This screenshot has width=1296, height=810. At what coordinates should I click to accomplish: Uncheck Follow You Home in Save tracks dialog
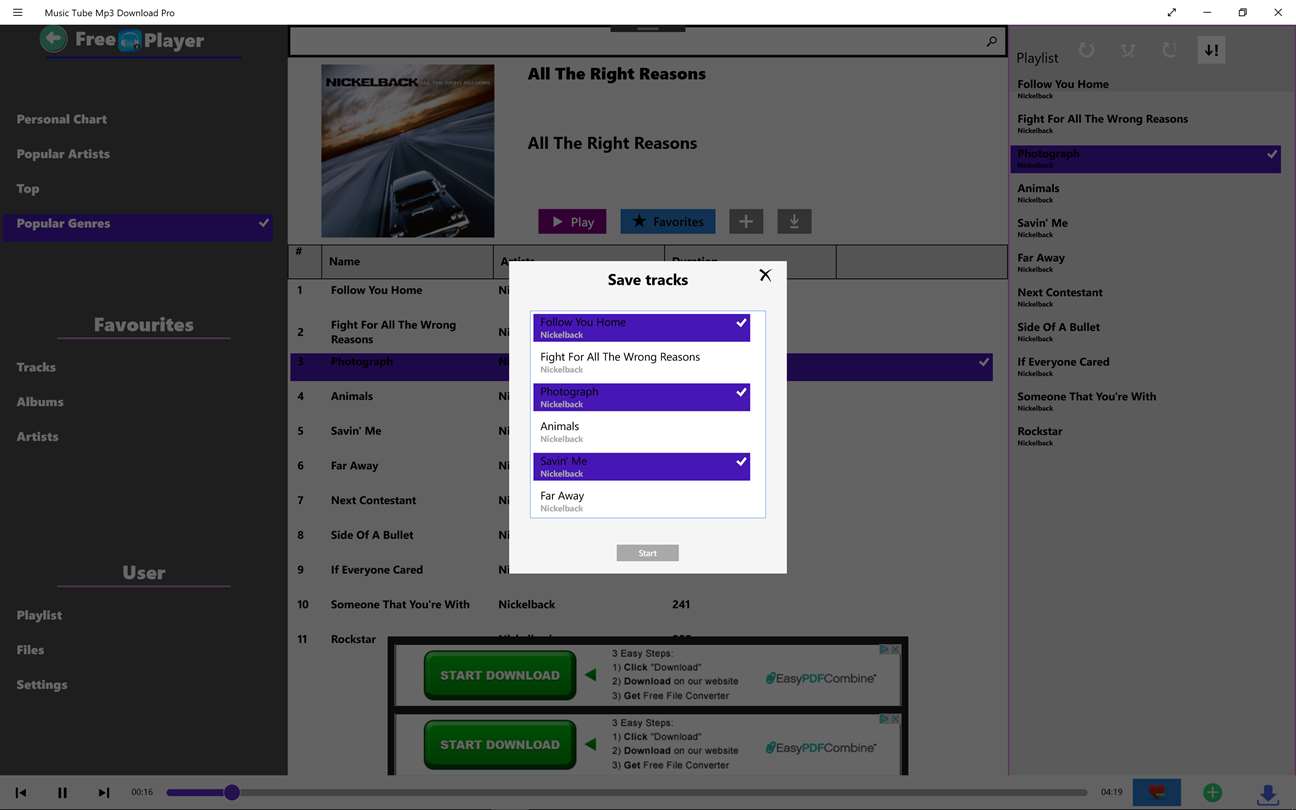tap(641, 328)
